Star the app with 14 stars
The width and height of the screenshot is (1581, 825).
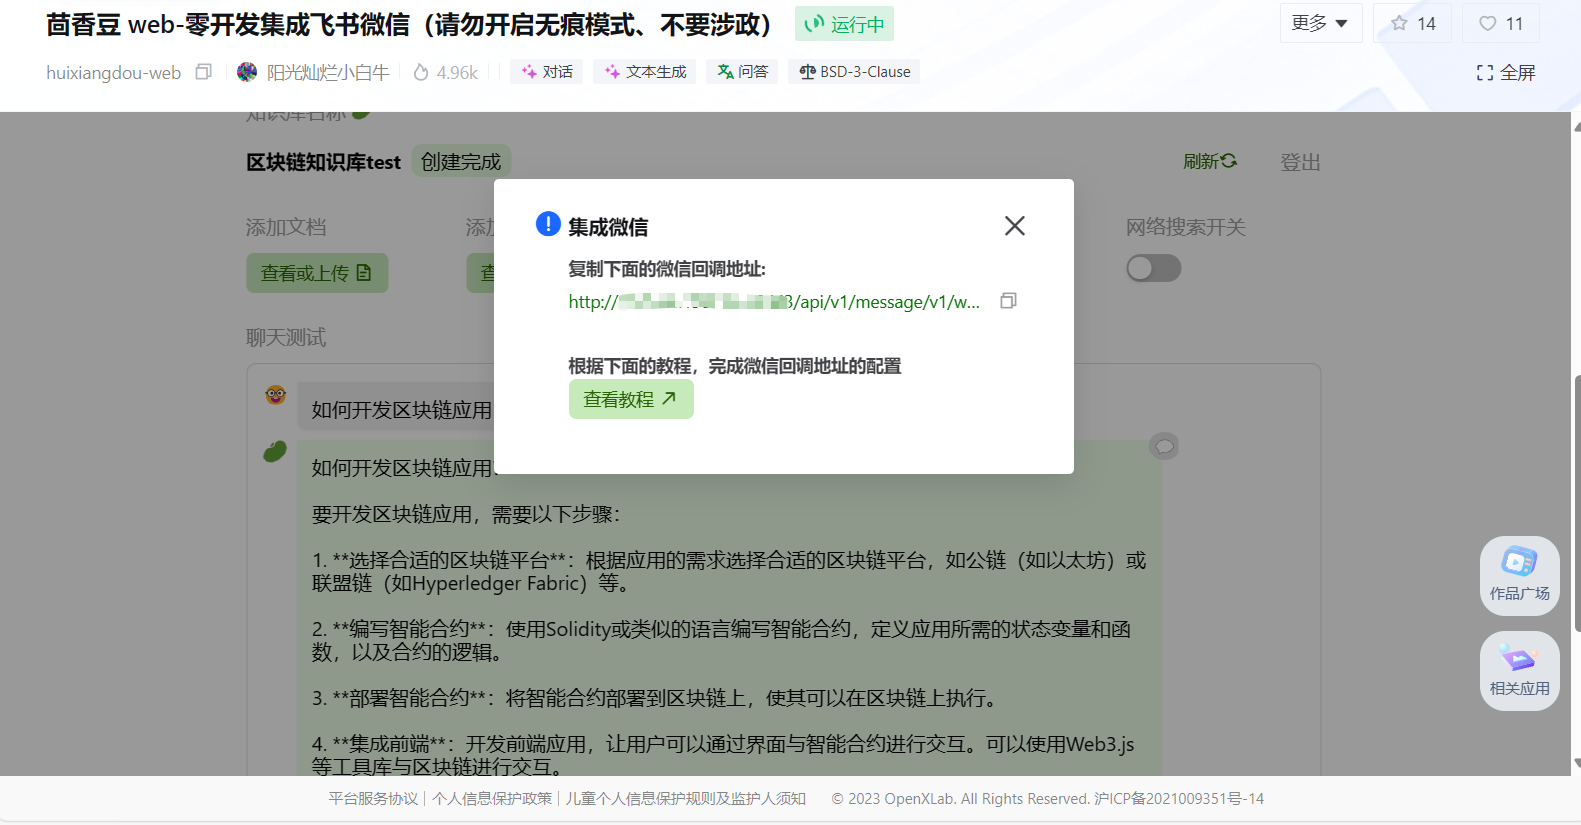tap(1412, 23)
